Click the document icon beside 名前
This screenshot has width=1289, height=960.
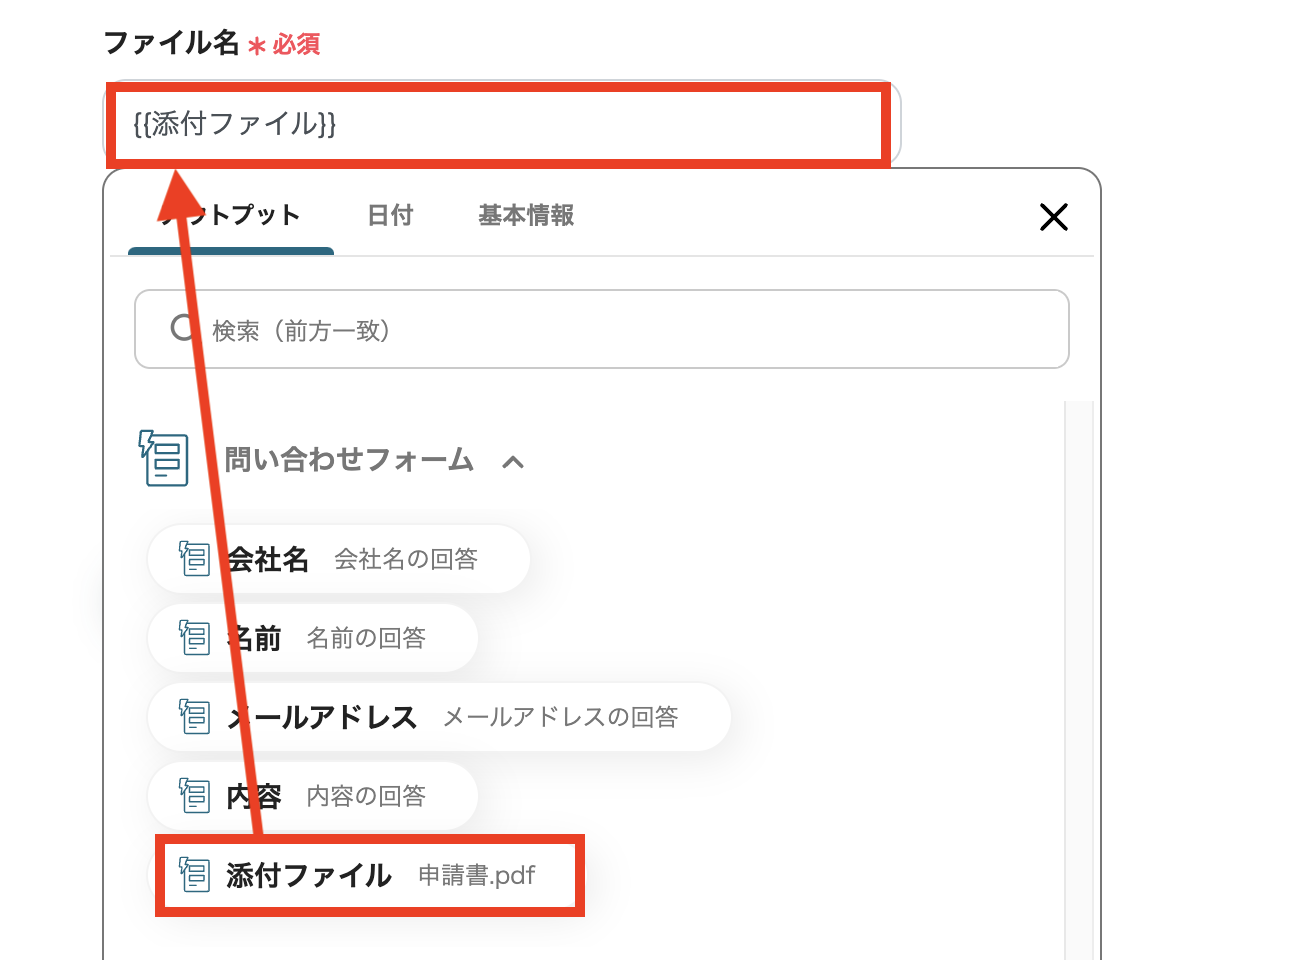click(x=193, y=637)
